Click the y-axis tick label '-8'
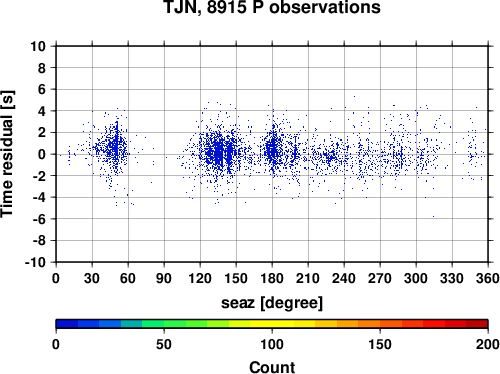Image resolution: width=500 pixels, height=374 pixels. 39,241
